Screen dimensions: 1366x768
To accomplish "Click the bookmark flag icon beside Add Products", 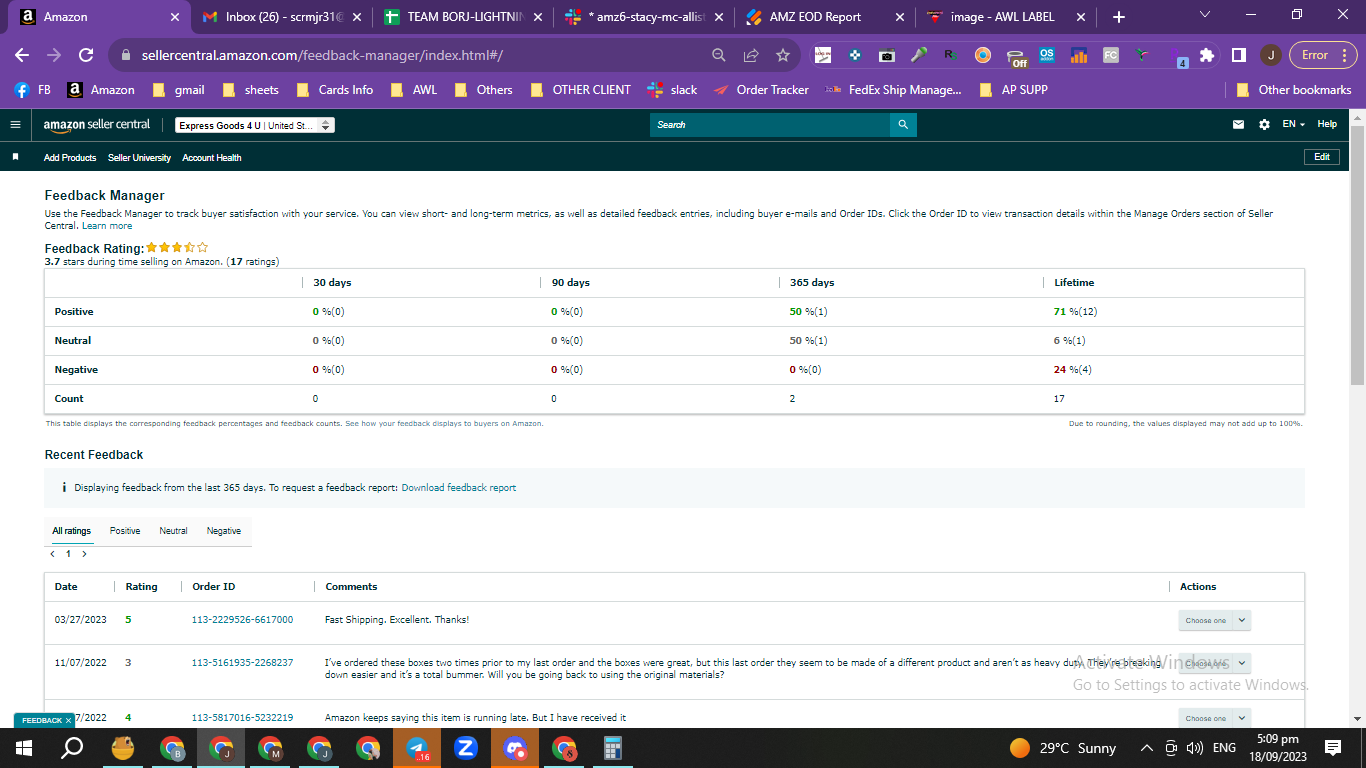I will [x=15, y=157].
